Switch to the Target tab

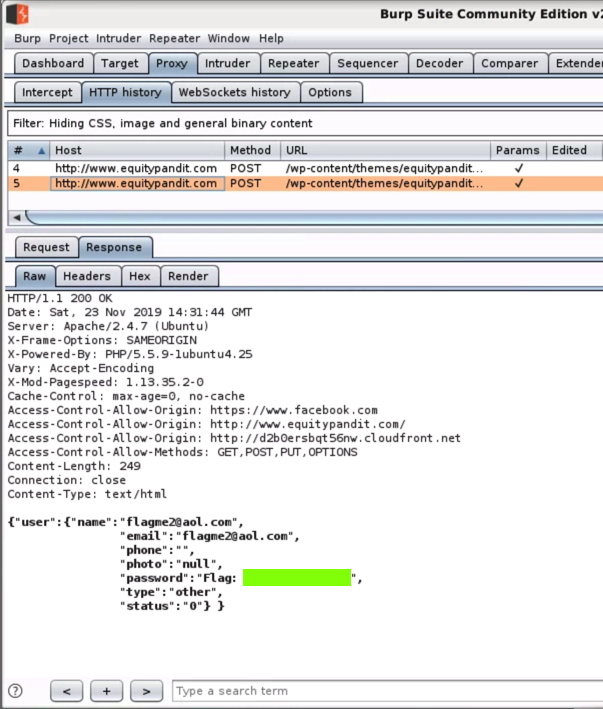pyautogui.click(x=120, y=63)
